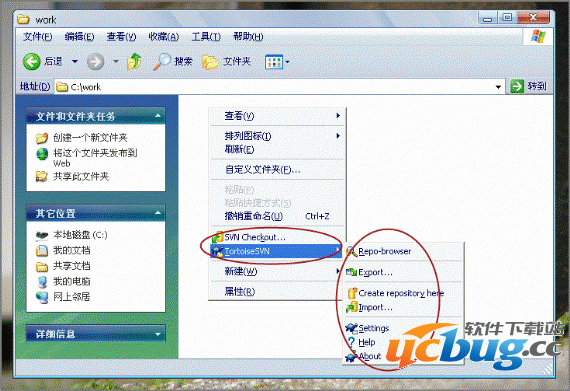Go up one folder level icon
This screenshot has width=570, height=391.
click(134, 61)
